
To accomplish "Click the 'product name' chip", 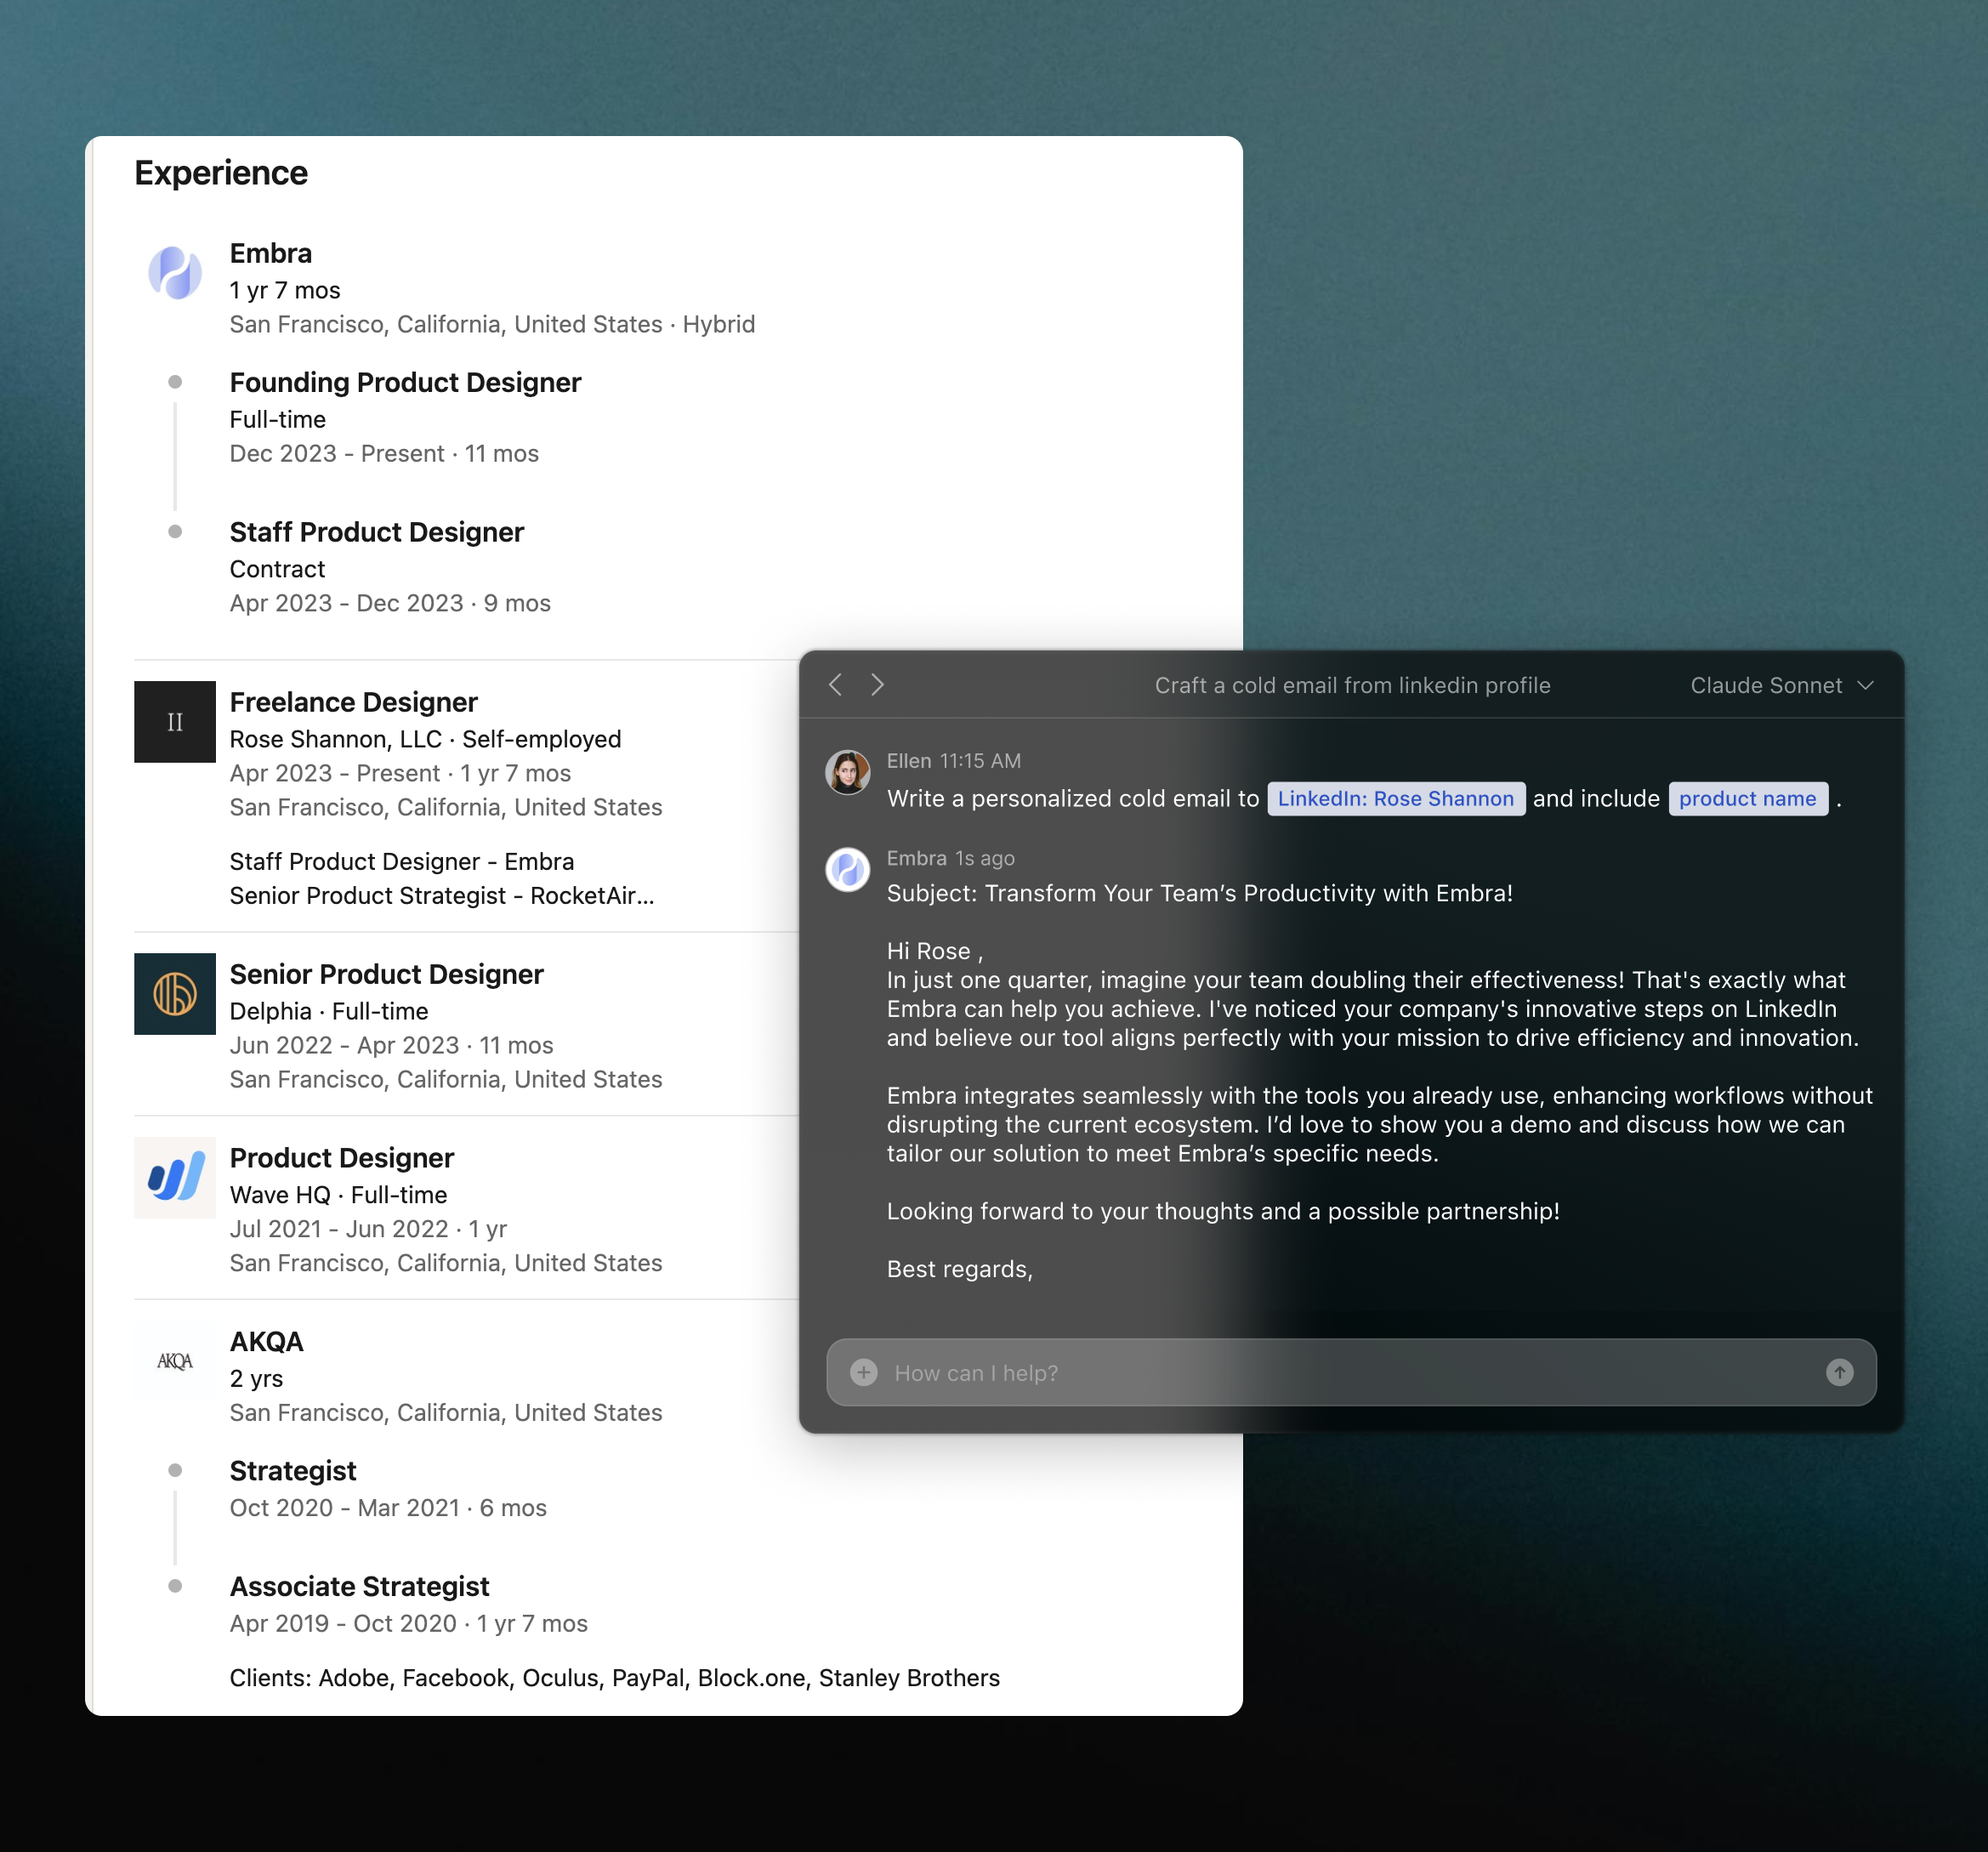I will [x=1748, y=799].
